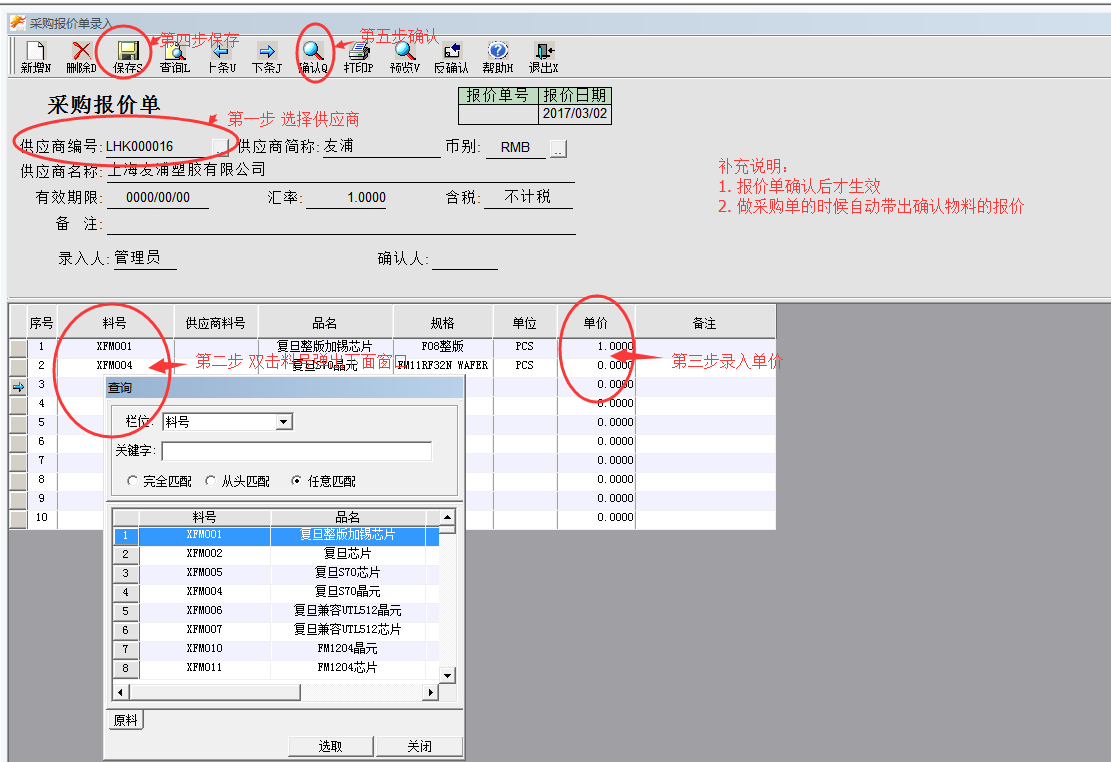
Task: Select the 完全匹配 radio option
Action: point(159,481)
